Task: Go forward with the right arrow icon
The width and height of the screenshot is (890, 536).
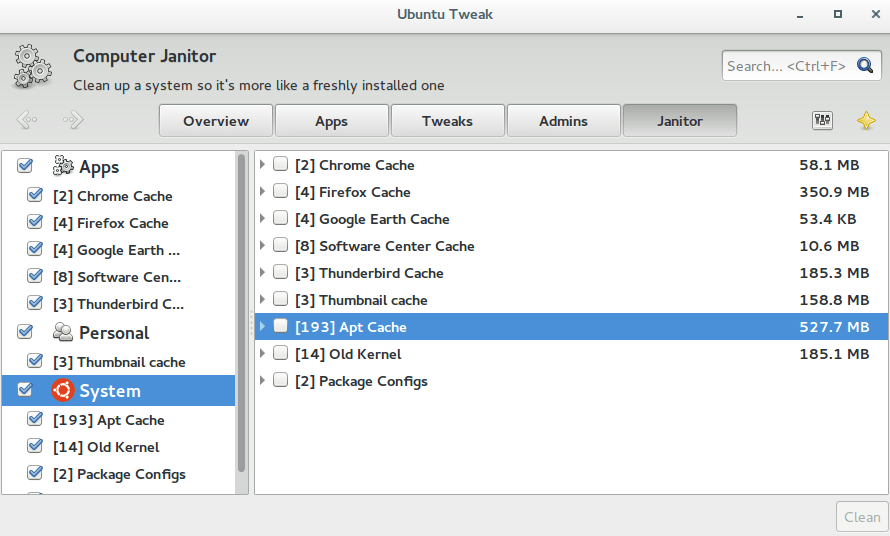Action: [73, 120]
